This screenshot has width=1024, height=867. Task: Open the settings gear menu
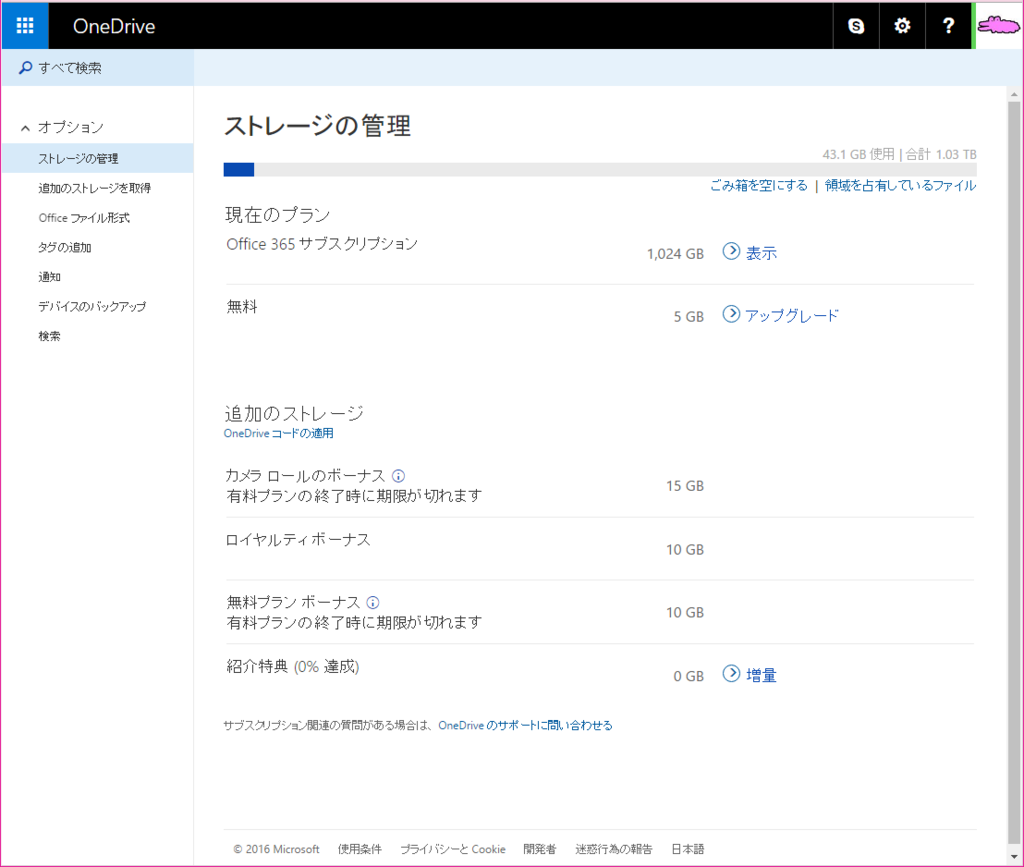tap(903, 25)
